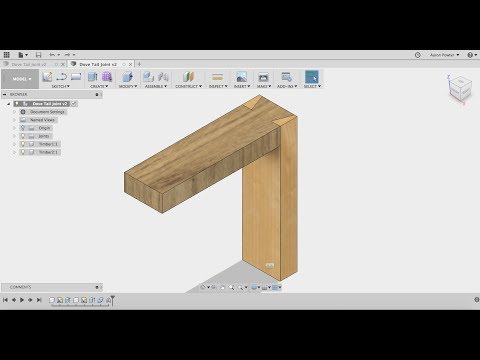The image size is (480, 360).
Task: Open SKETCH menu
Action: tap(60, 86)
